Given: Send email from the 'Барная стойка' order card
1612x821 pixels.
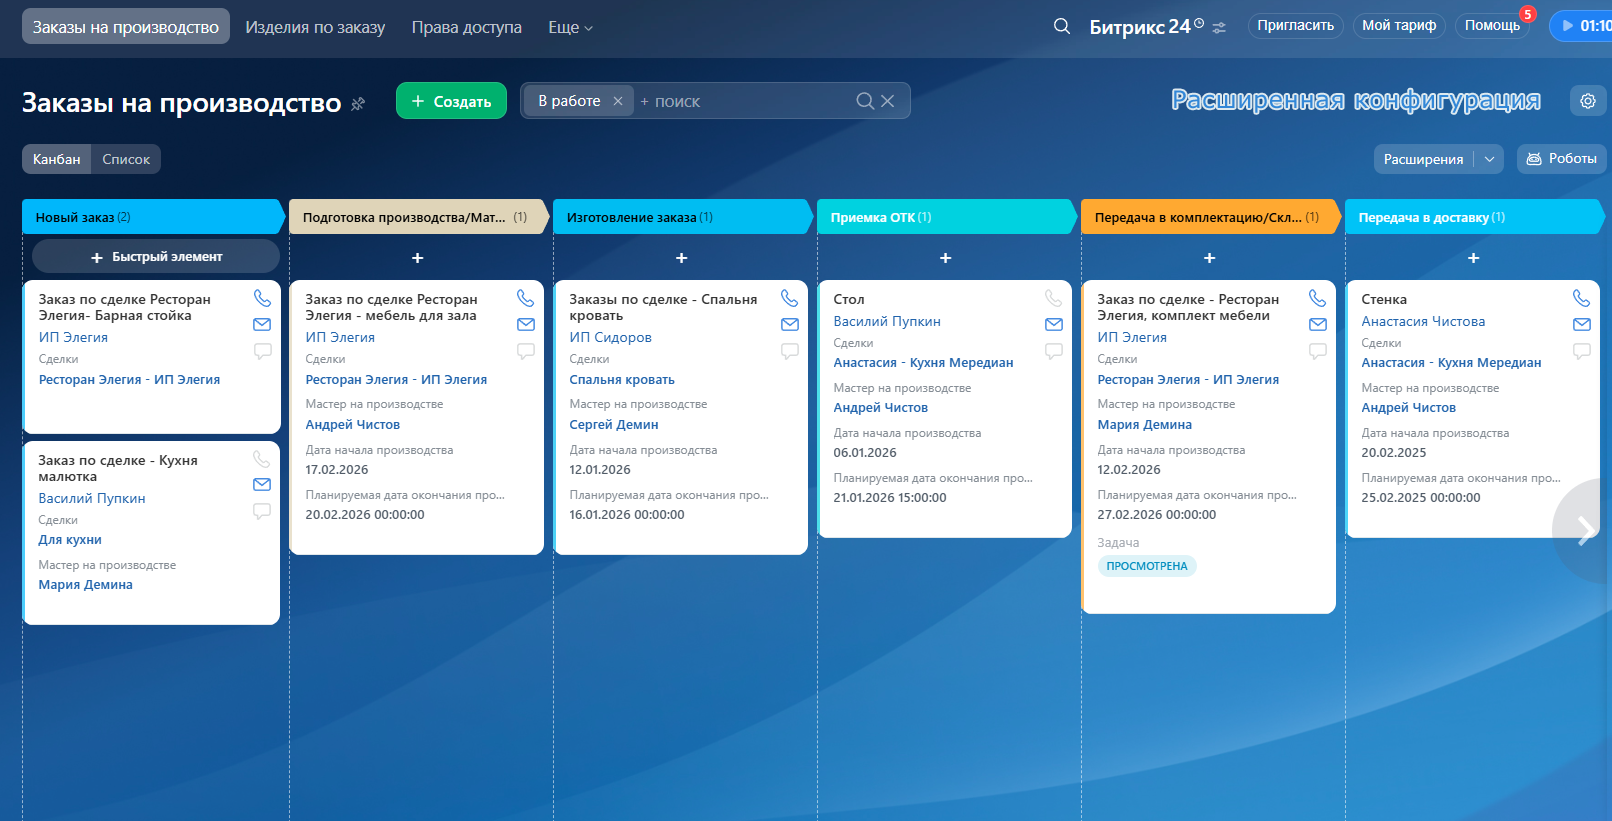Looking at the screenshot, I should [x=262, y=324].
